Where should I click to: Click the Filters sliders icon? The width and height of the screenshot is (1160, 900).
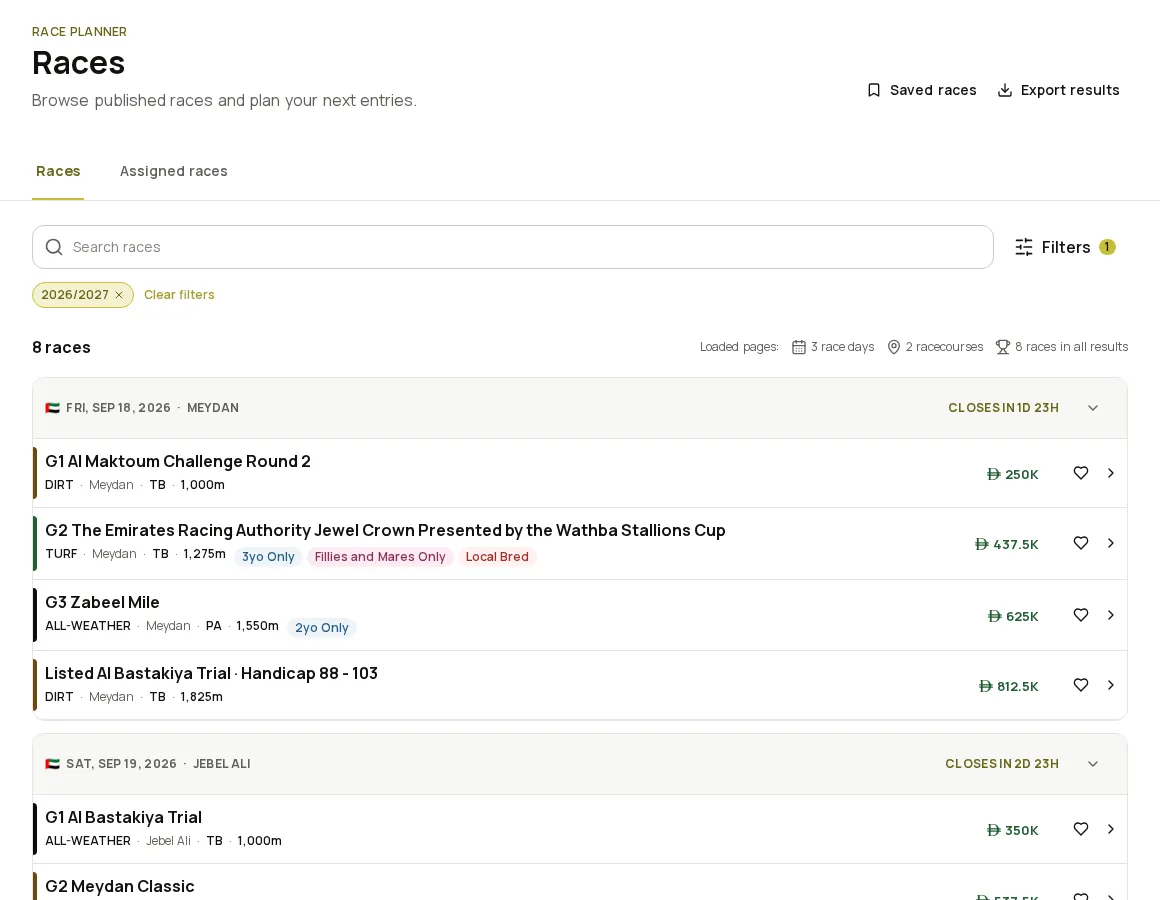[x=1024, y=247]
